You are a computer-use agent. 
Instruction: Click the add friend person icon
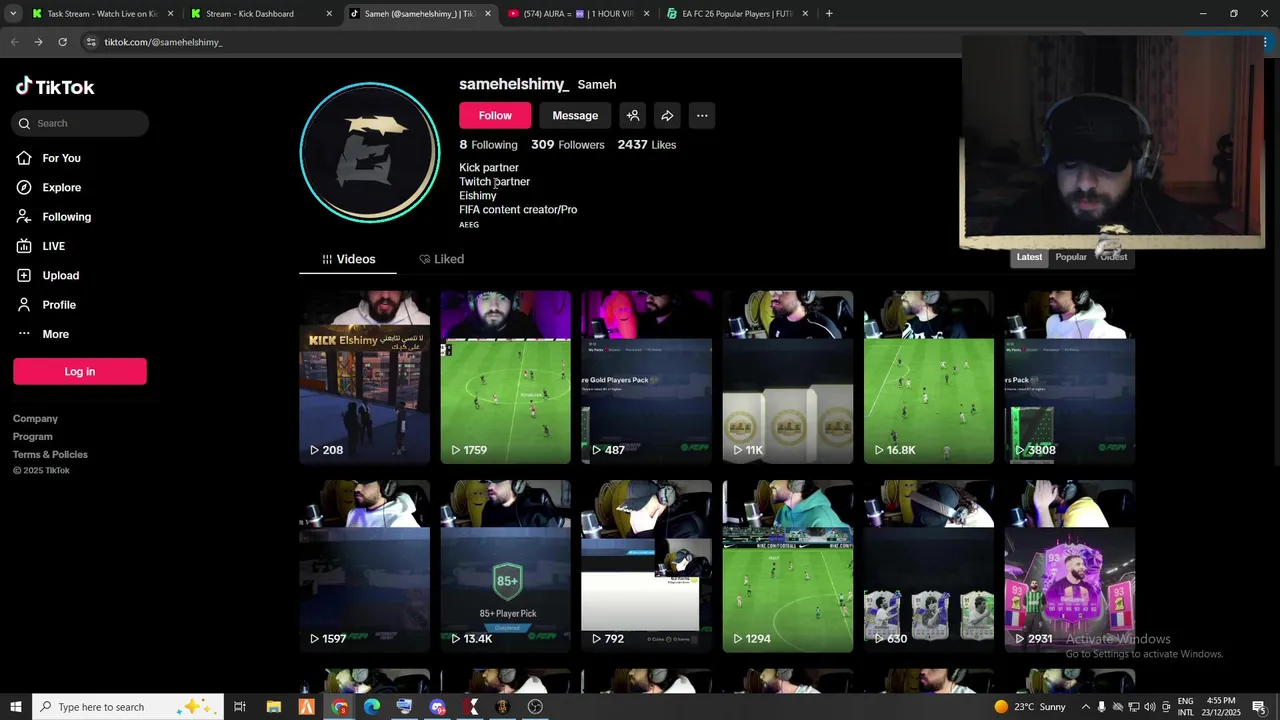pos(633,116)
